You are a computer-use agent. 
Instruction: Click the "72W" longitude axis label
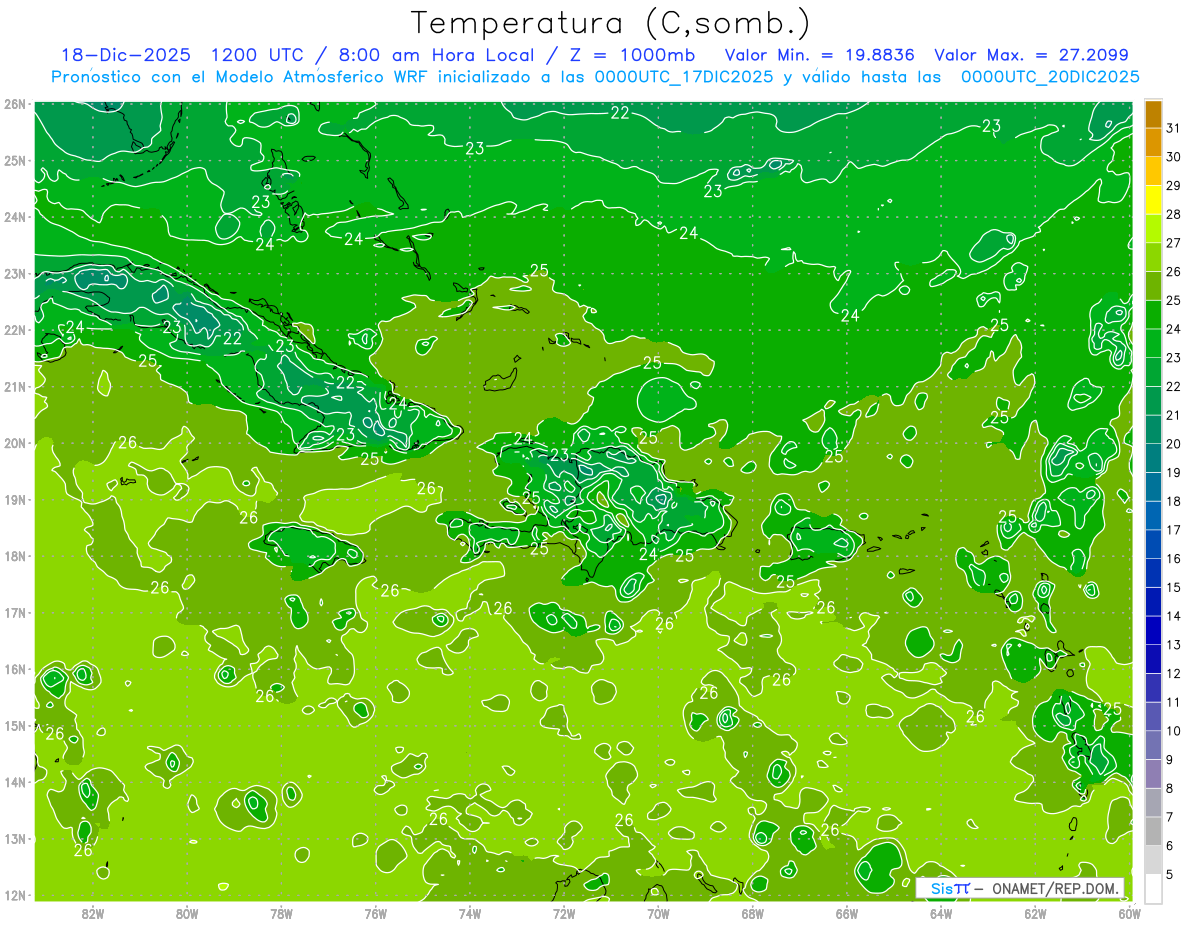(x=564, y=913)
